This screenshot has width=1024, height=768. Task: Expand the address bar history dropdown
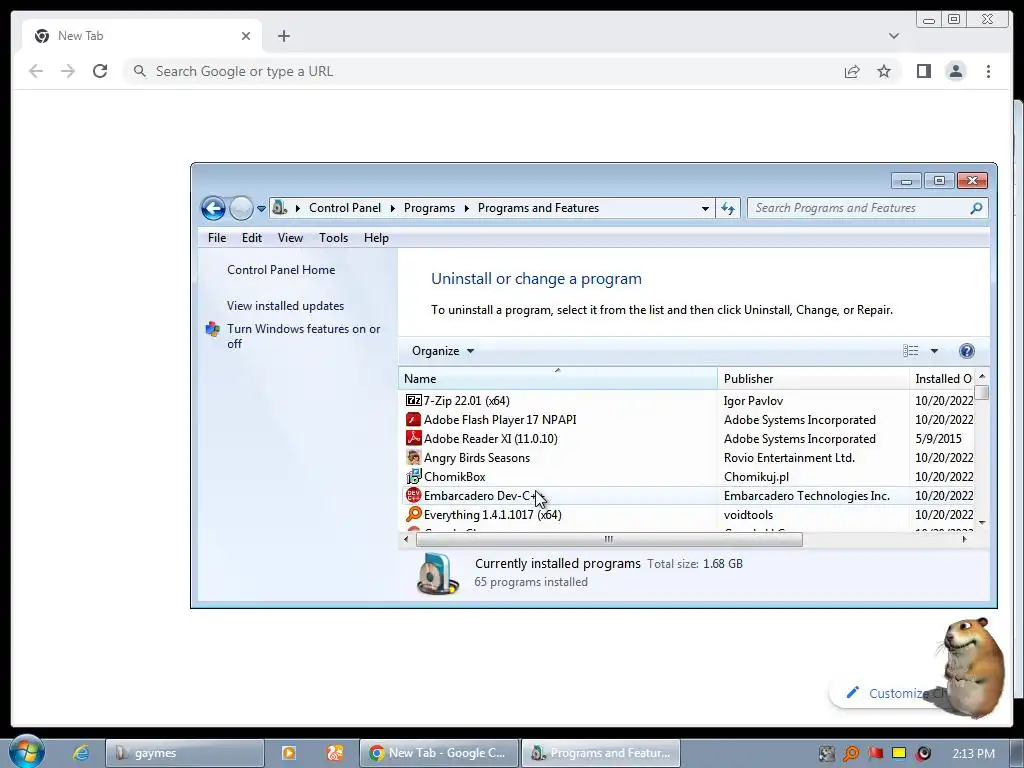tap(705, 208)
